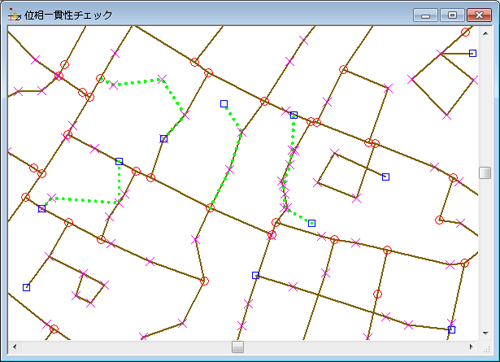The image size is (500, 362).
Task: Select blue square atop the vertical green dotted line
Action: pos(119,162)
